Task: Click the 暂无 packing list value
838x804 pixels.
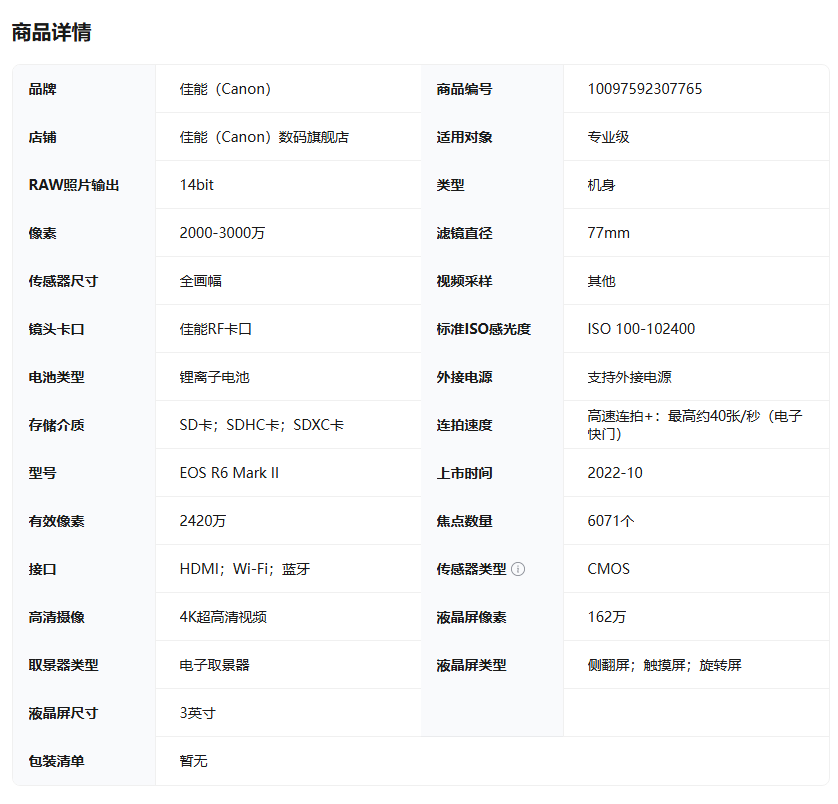Action: [193, 761]
